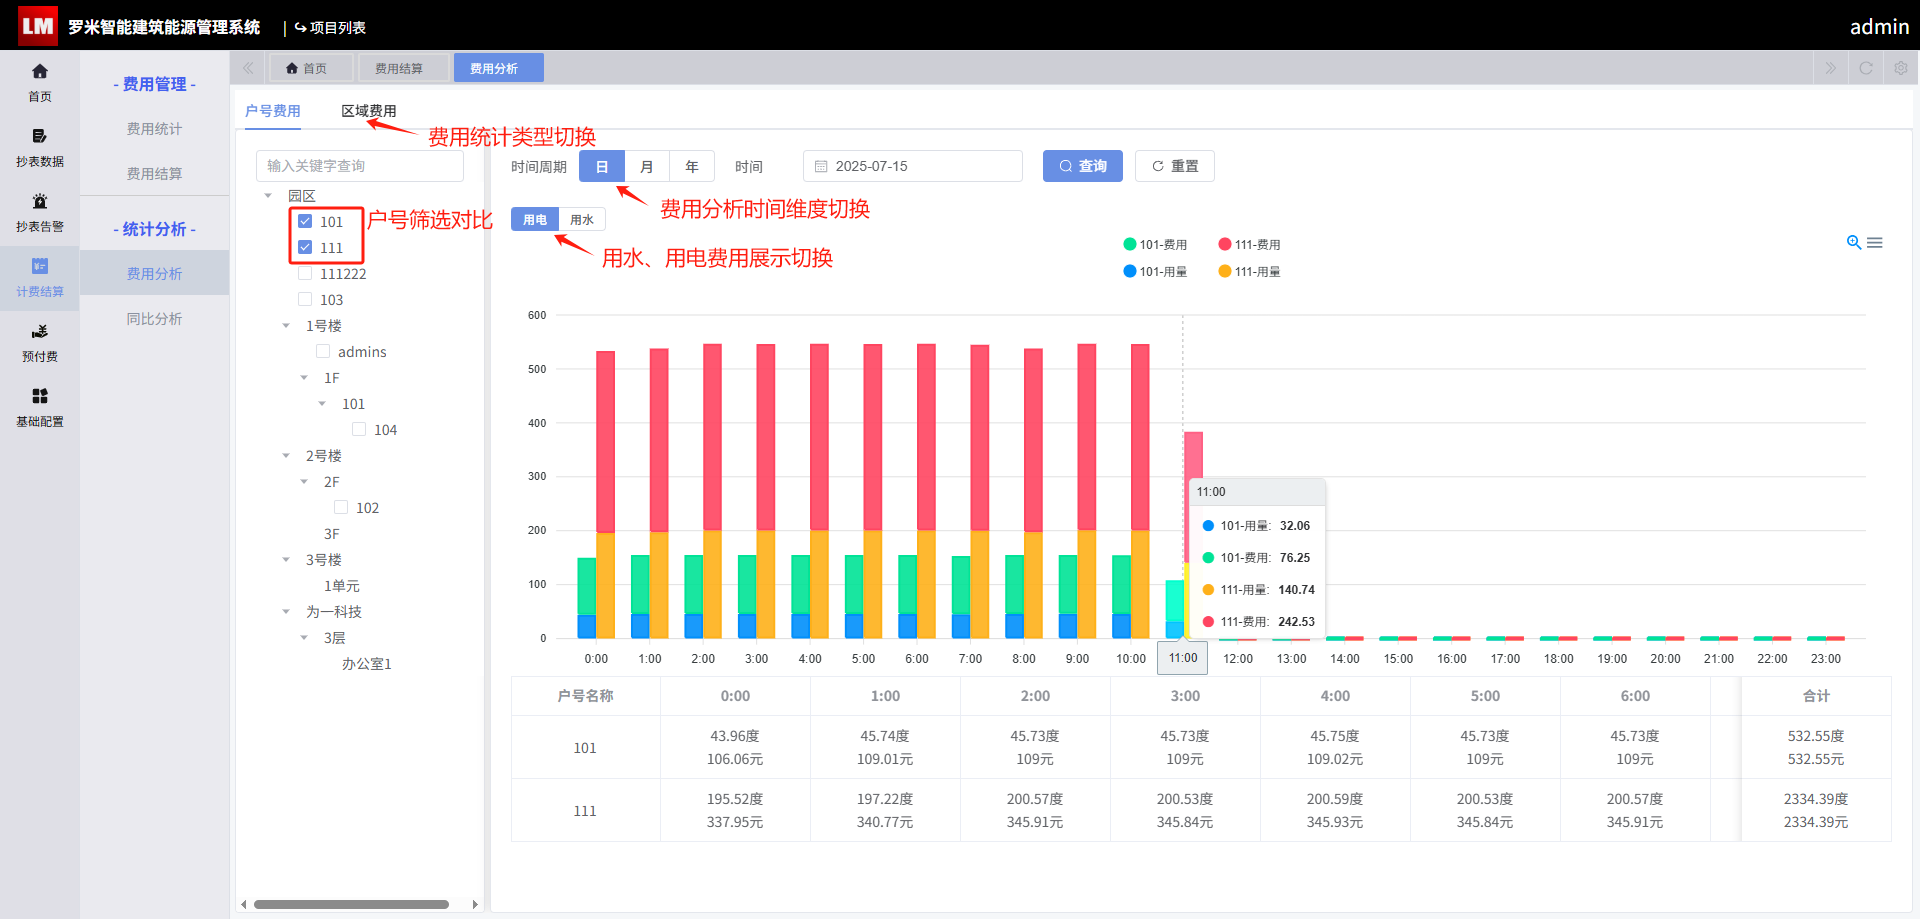
Task: Open 费用统计 in side menu
Action: pos(154,128)
